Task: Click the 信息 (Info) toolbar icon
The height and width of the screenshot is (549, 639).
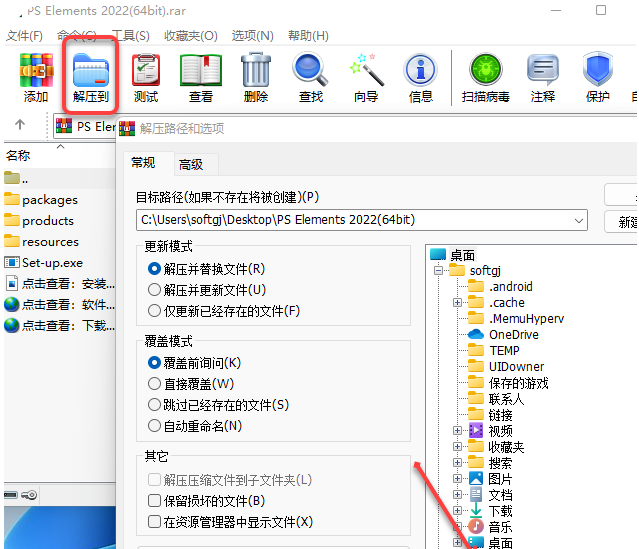Action: click(x=420, y=71)
